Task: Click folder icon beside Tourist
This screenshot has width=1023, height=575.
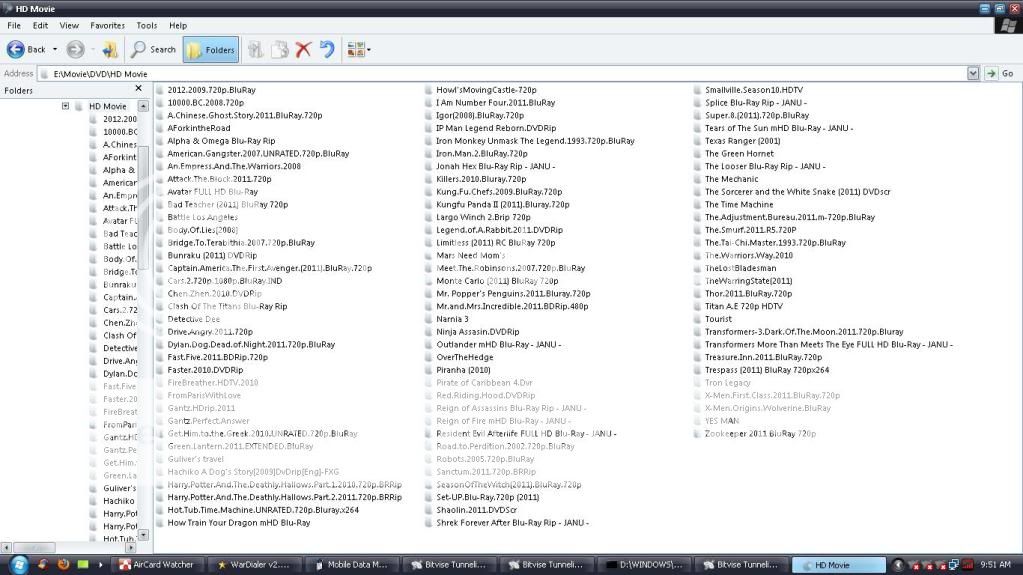Action: pyautogui.click(x=697, y=319)
